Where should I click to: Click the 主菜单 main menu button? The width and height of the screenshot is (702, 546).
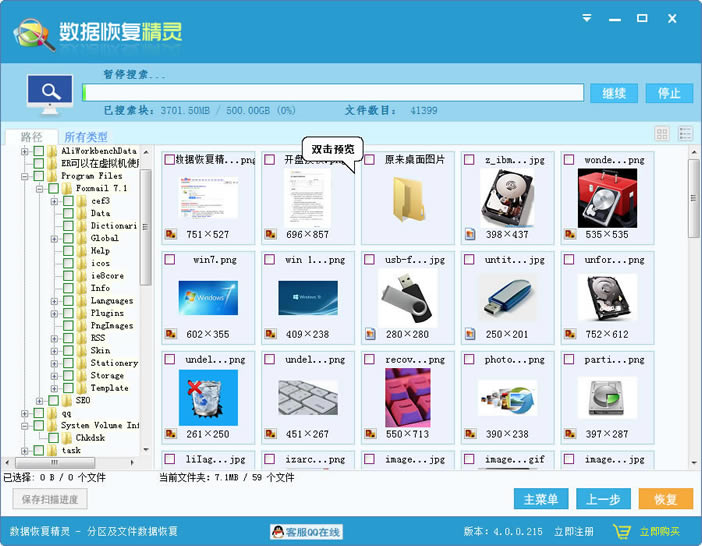coord(541,499)
